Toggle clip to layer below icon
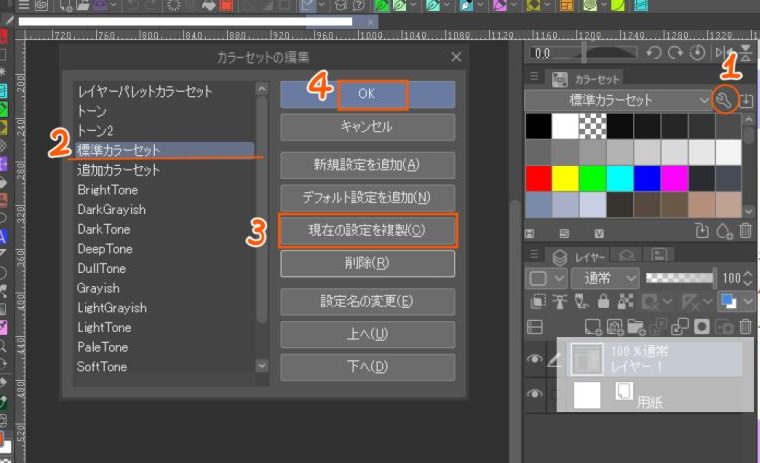Screen dimensions: 760x463 coord(537,300)
